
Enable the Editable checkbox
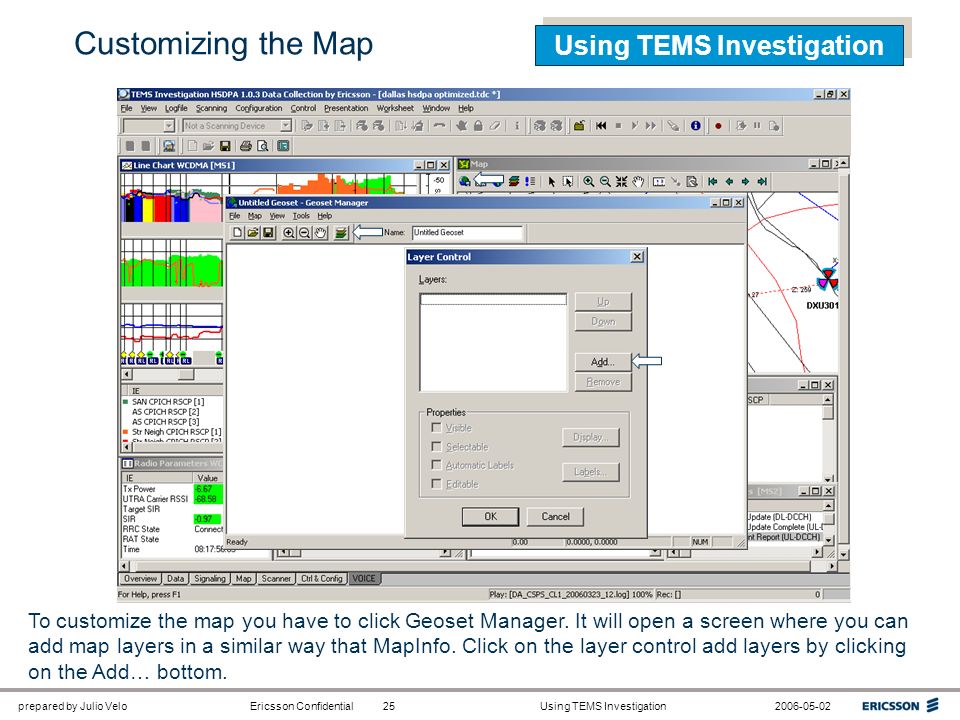click(436, 484)
